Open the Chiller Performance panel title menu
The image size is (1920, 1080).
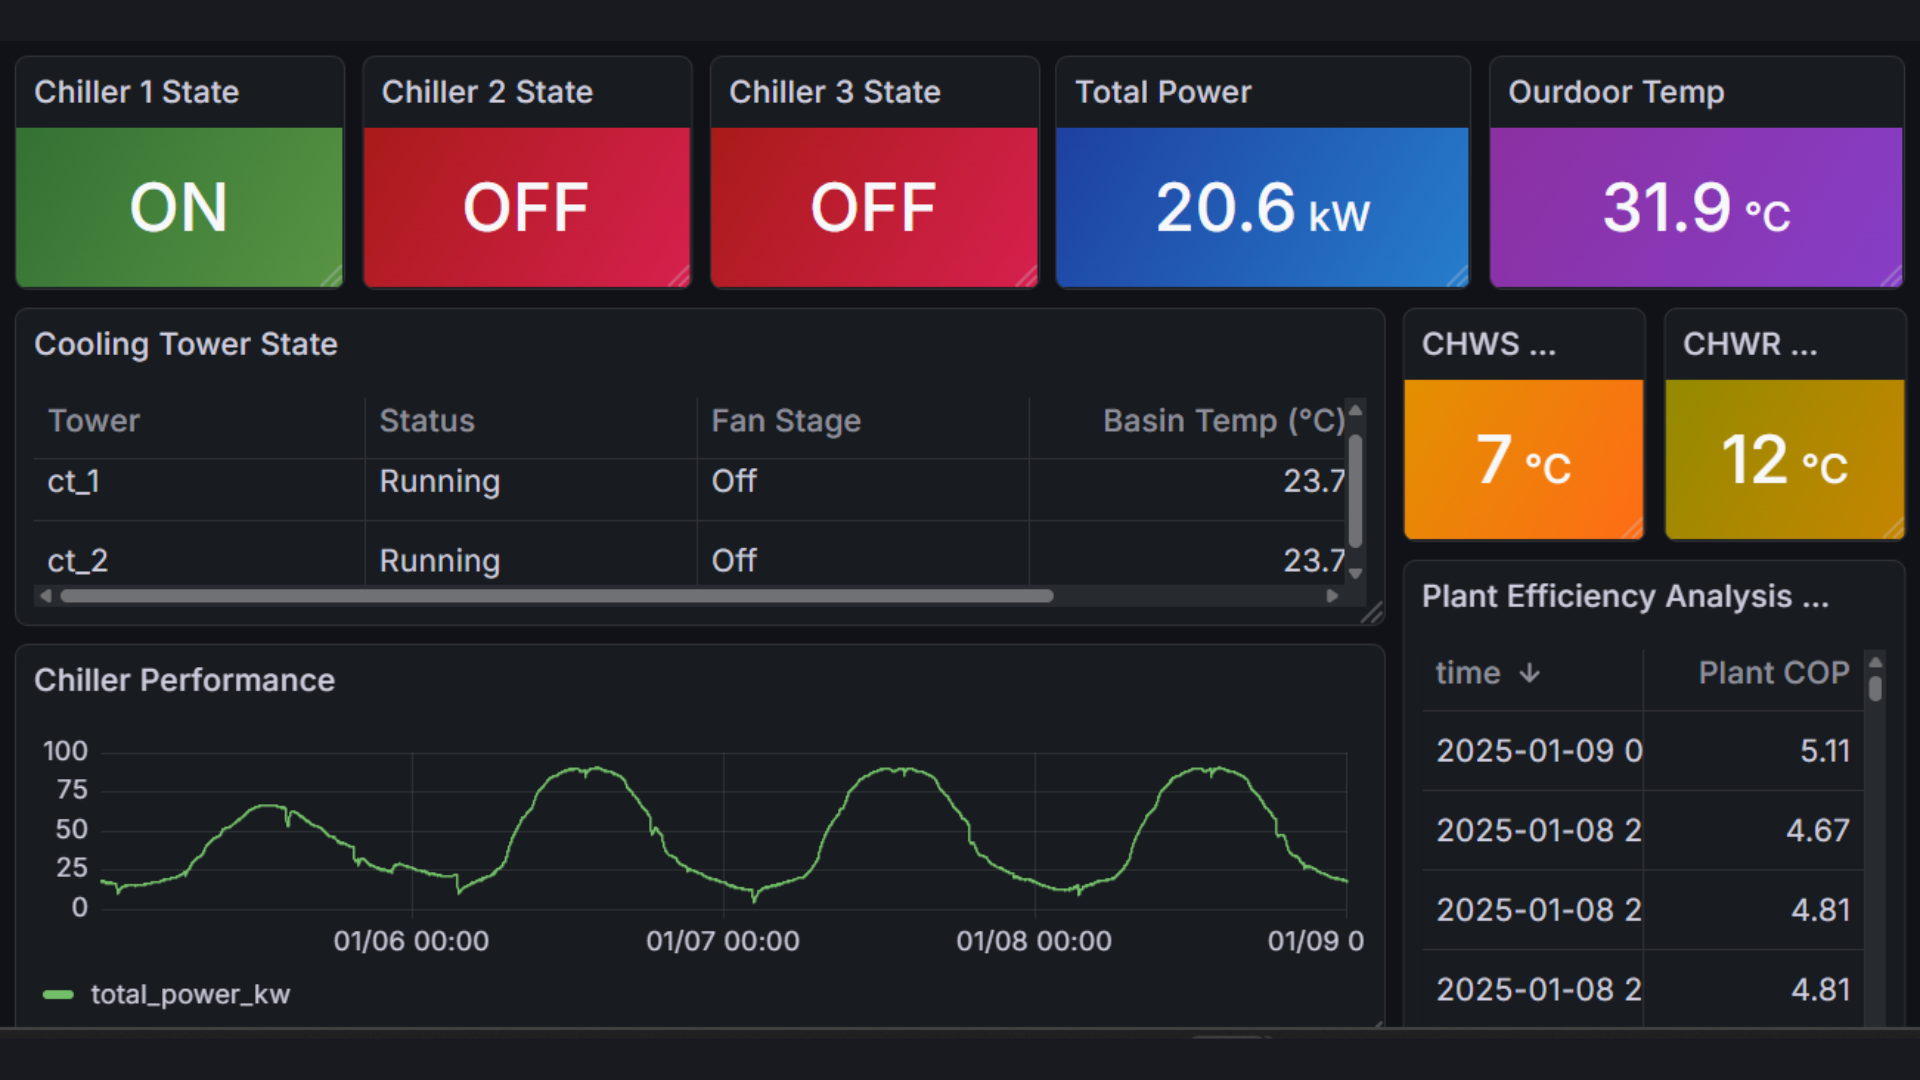click(184, 680)
